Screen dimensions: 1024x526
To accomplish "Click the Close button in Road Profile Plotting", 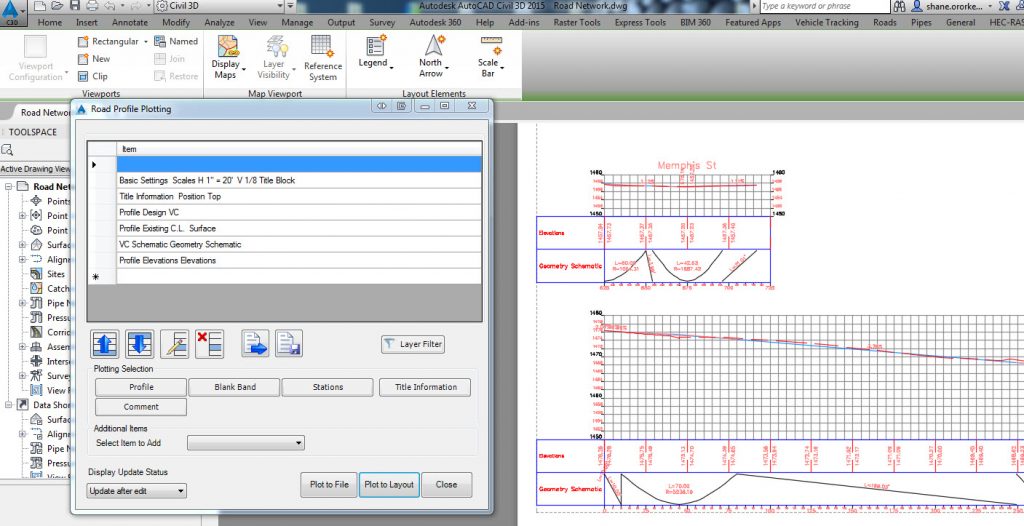I will (x=447, y=485).
